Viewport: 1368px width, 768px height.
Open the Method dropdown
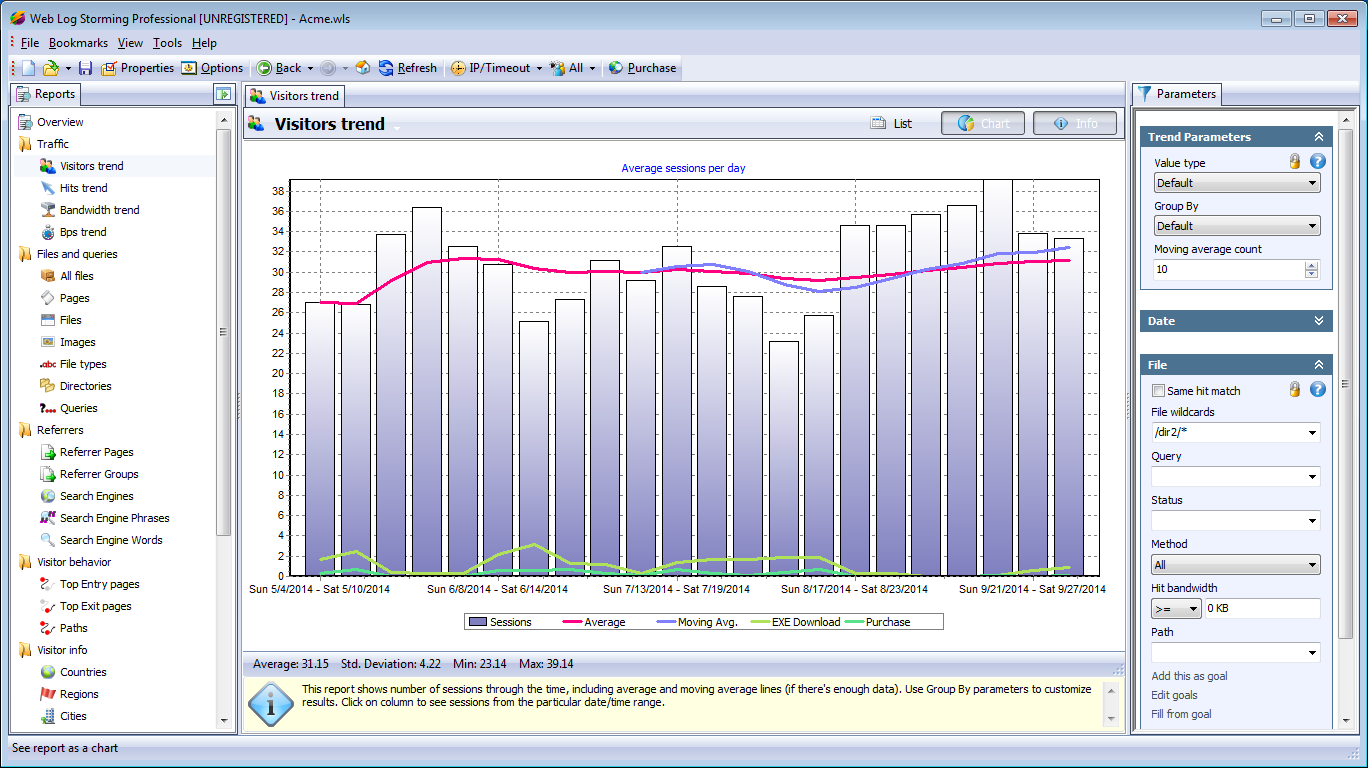tap(1235, 565)
